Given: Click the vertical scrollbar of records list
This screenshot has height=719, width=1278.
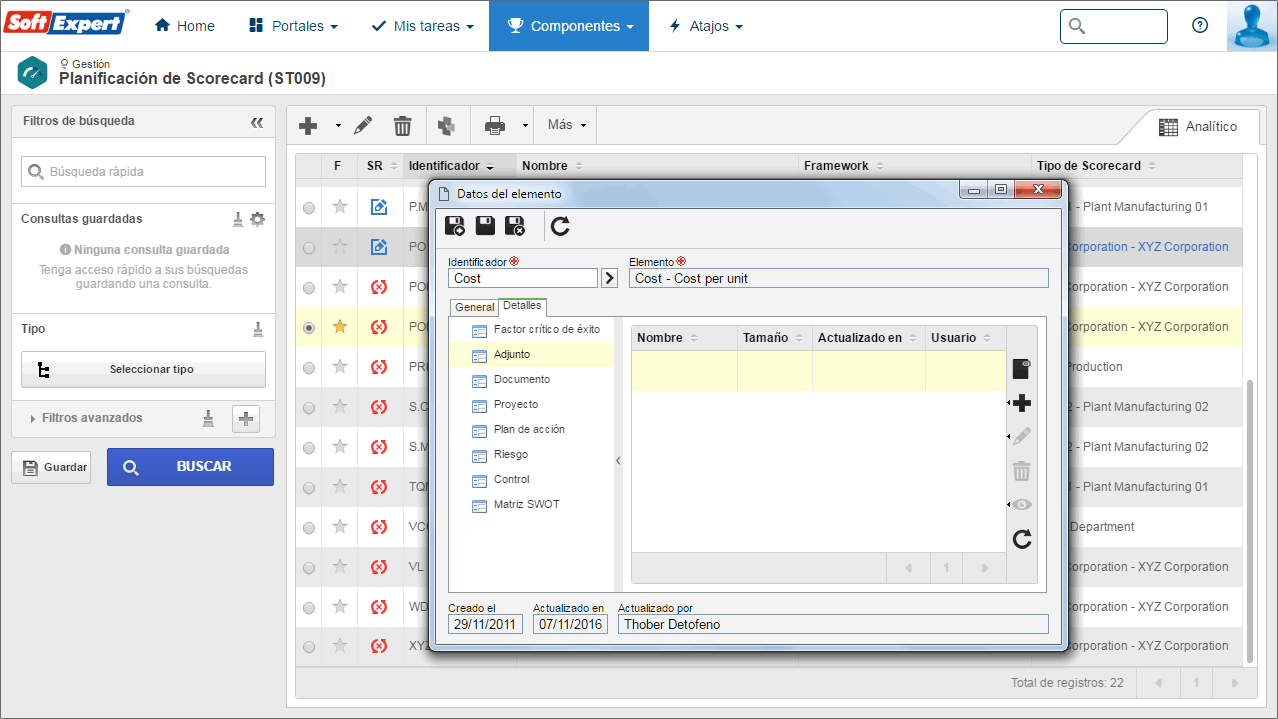Looking at the screenshot, I should point(1250,520).
